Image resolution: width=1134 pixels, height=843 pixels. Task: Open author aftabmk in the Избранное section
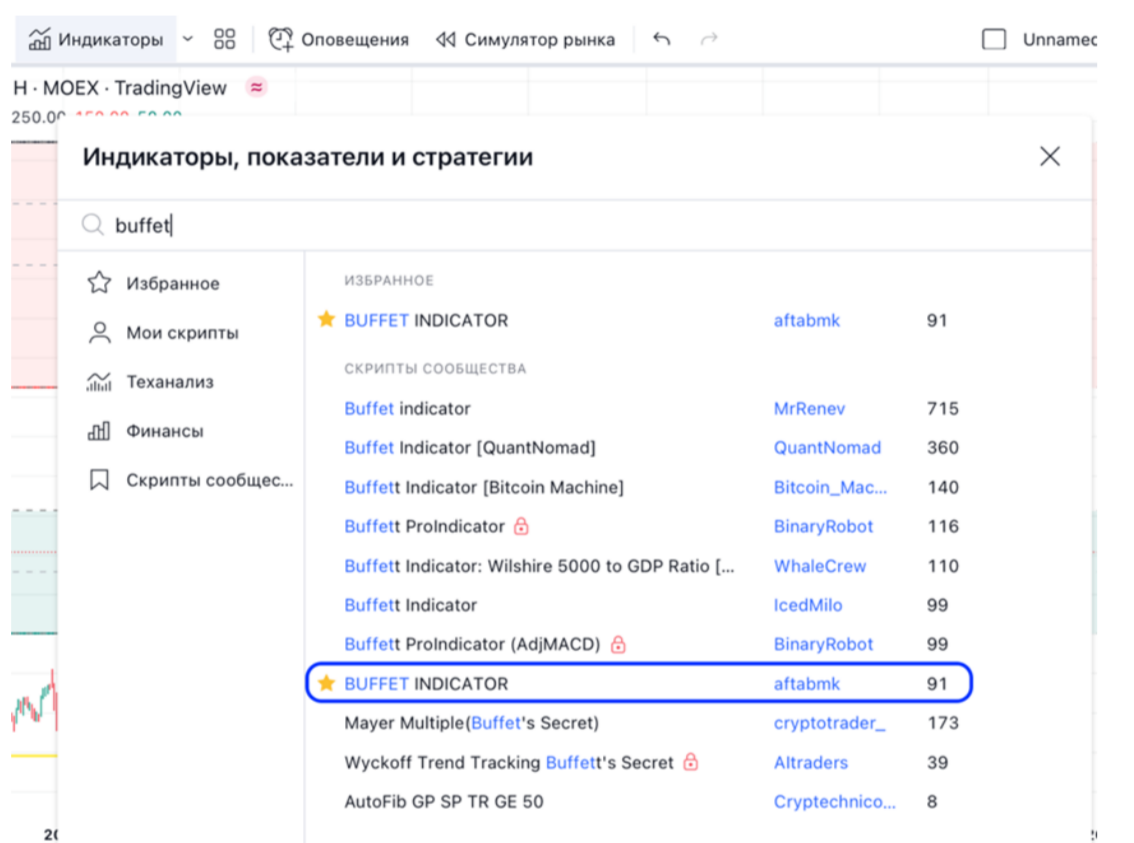806,320
